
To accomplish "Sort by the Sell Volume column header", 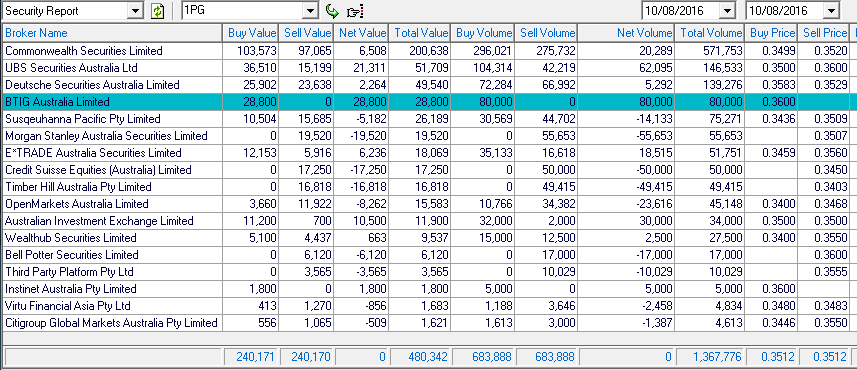I will (546, 33).
